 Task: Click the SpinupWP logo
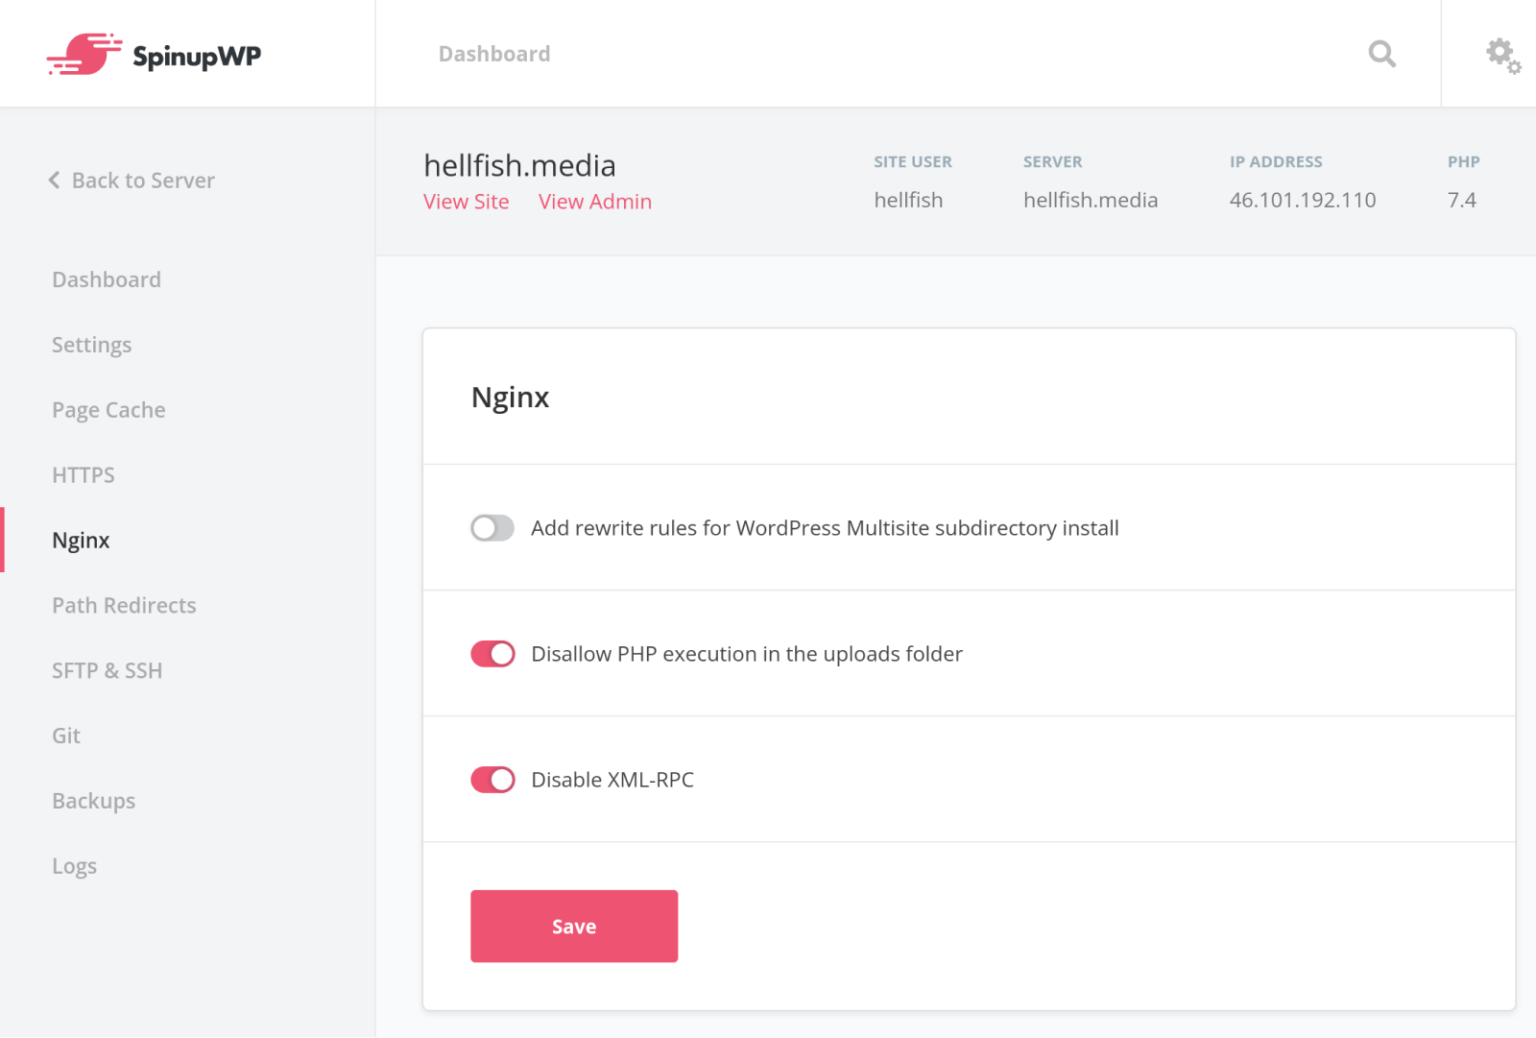point(152,54)
